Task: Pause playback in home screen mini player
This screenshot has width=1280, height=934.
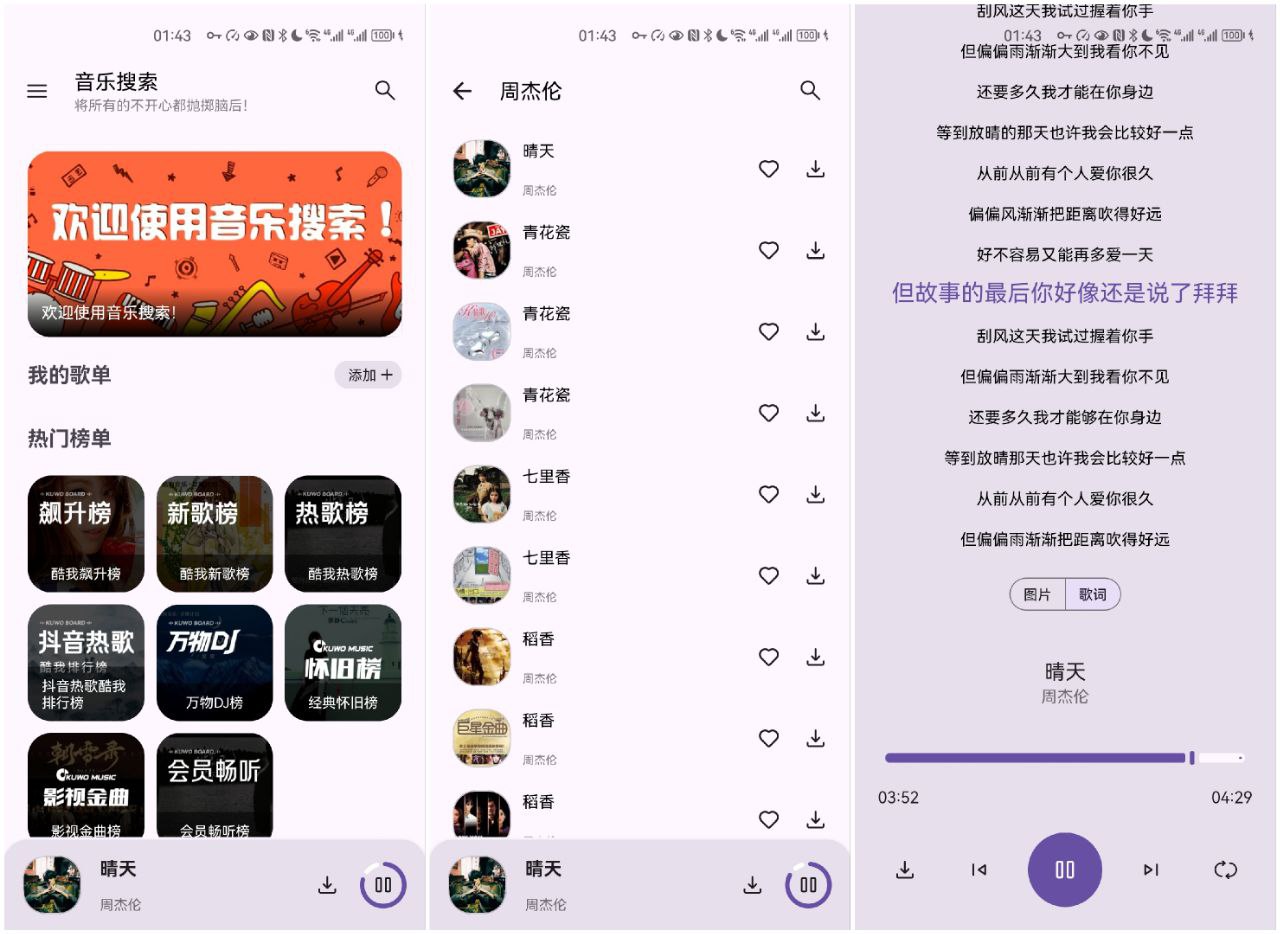Action: pyautogui.click(x=383, y=885)
